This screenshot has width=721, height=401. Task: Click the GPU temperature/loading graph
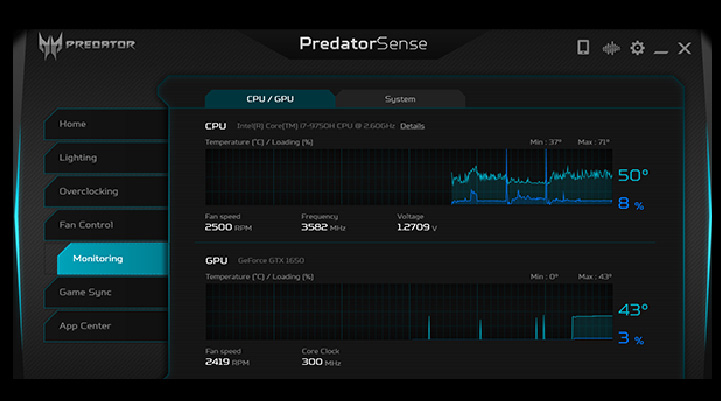[x=408, y=311]
